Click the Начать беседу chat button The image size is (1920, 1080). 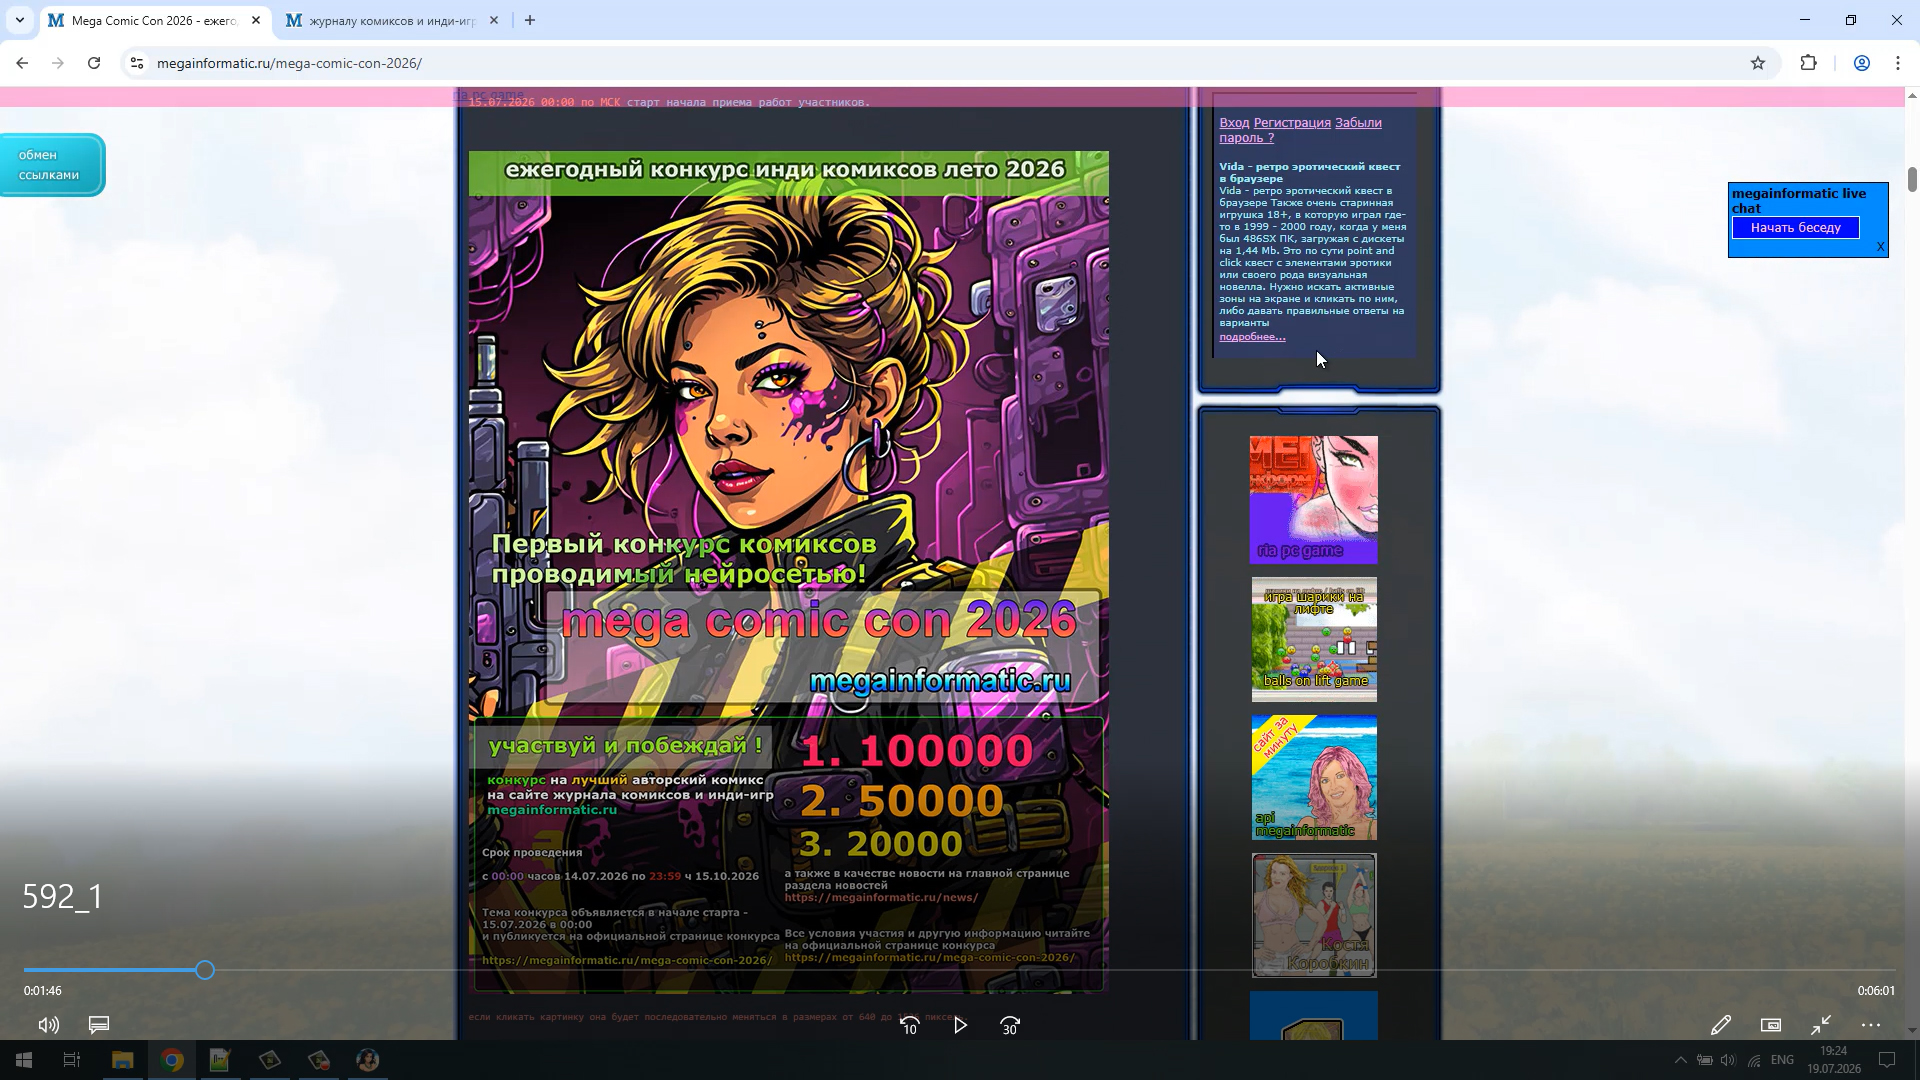[1796, 228]
